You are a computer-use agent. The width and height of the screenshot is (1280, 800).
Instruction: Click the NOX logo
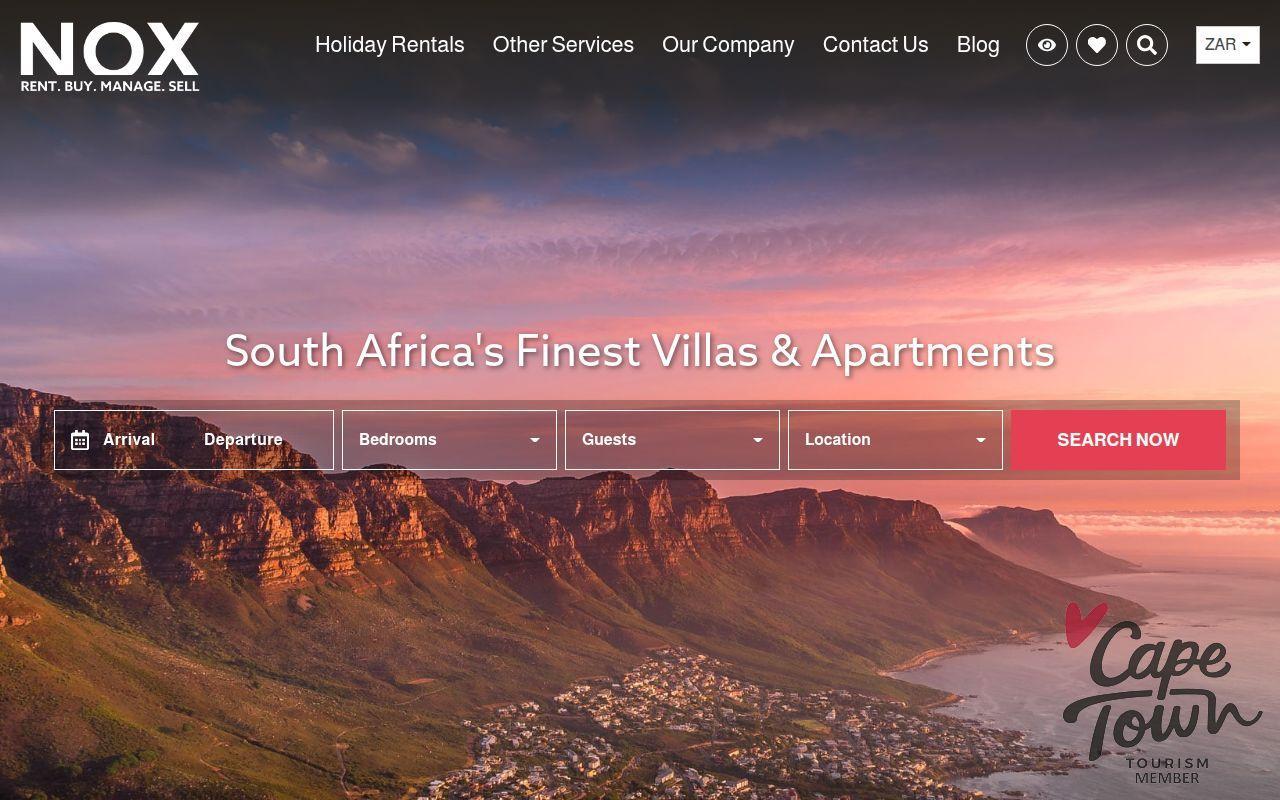click(x=110, y=57)
